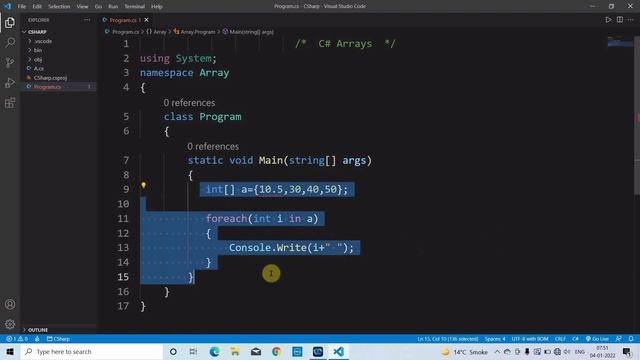Click in Windows search box
The height and width of the screenshot is (360, 640).
[x=92, y=351]
